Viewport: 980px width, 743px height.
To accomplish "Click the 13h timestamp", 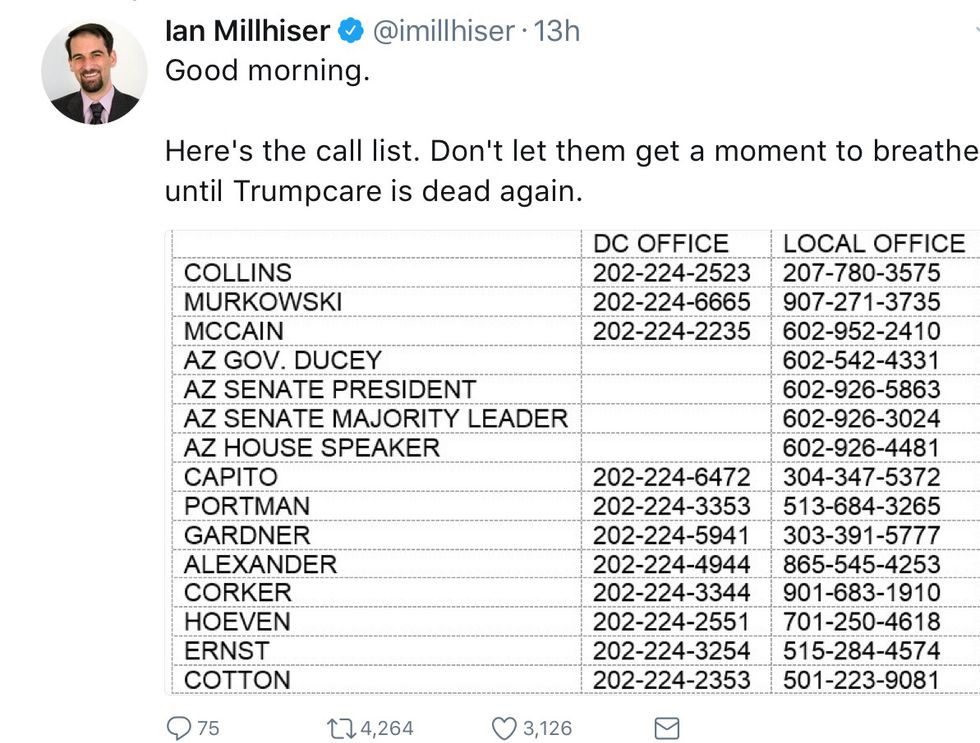I will [x=556, y=31].
